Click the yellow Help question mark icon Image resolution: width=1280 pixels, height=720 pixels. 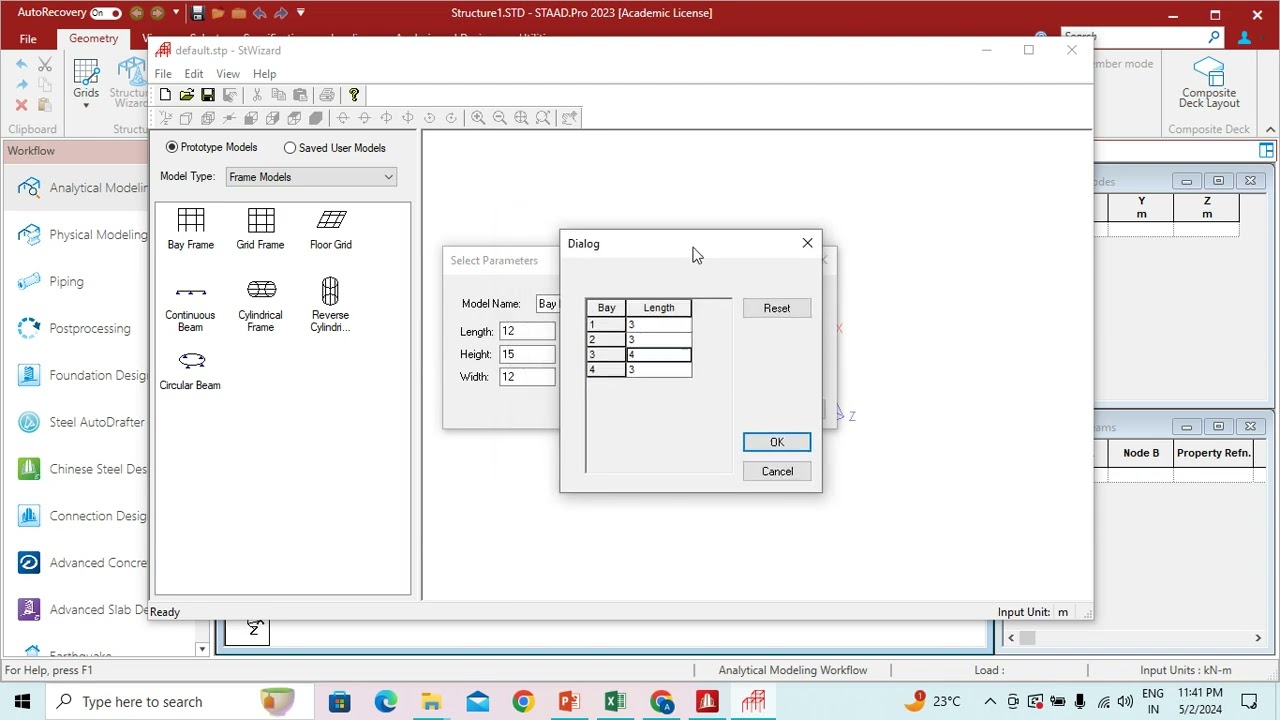354,95
